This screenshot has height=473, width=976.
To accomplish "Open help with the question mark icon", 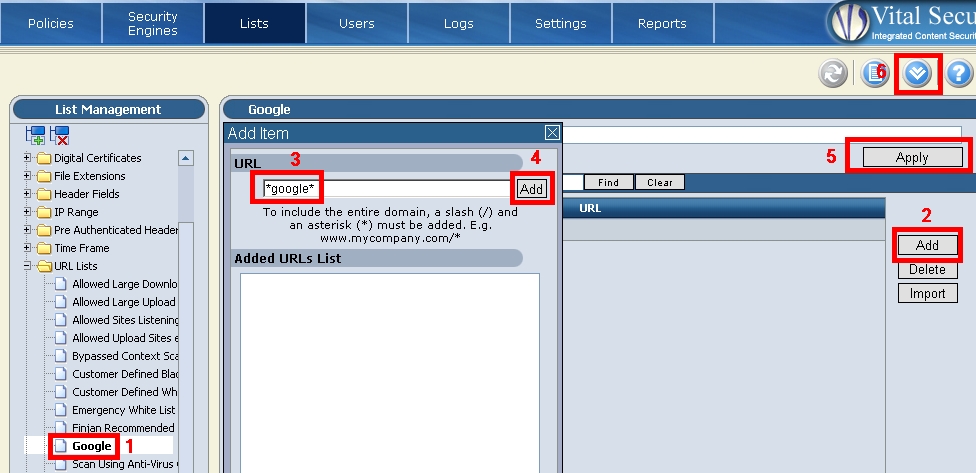I will 959,73.
